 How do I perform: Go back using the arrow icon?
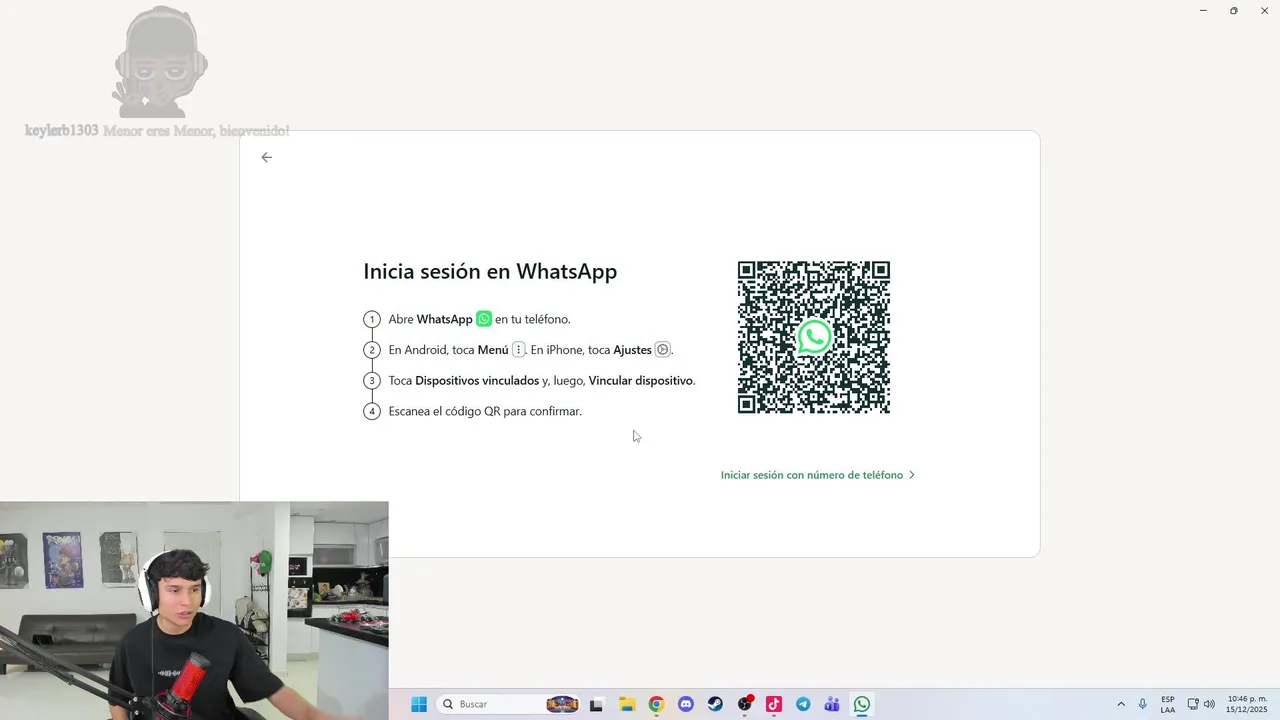(266, 157)
